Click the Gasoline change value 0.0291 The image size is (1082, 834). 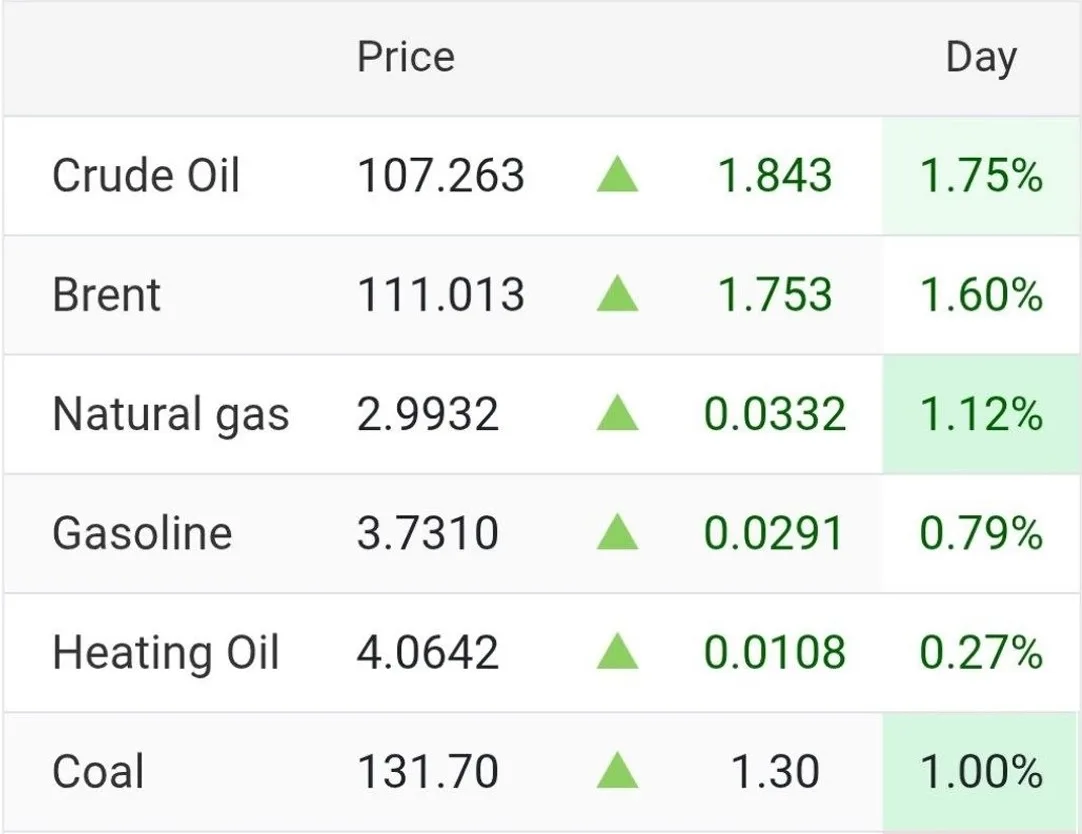(x=774, y=533)
